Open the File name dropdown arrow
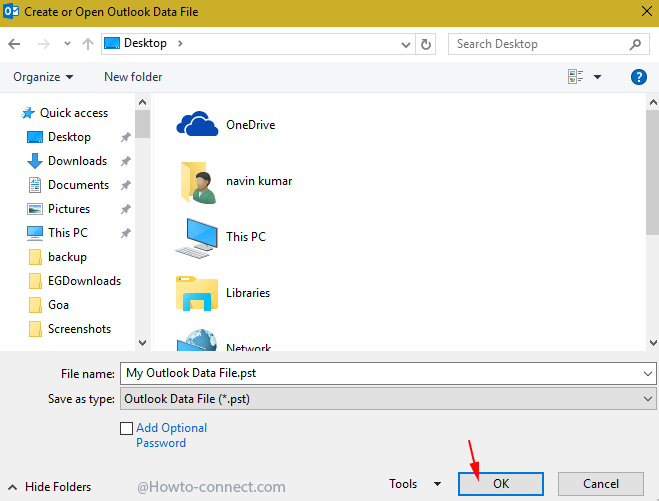Screen dimensions: 659x501 pyautogui.click(x=648, y=374)
